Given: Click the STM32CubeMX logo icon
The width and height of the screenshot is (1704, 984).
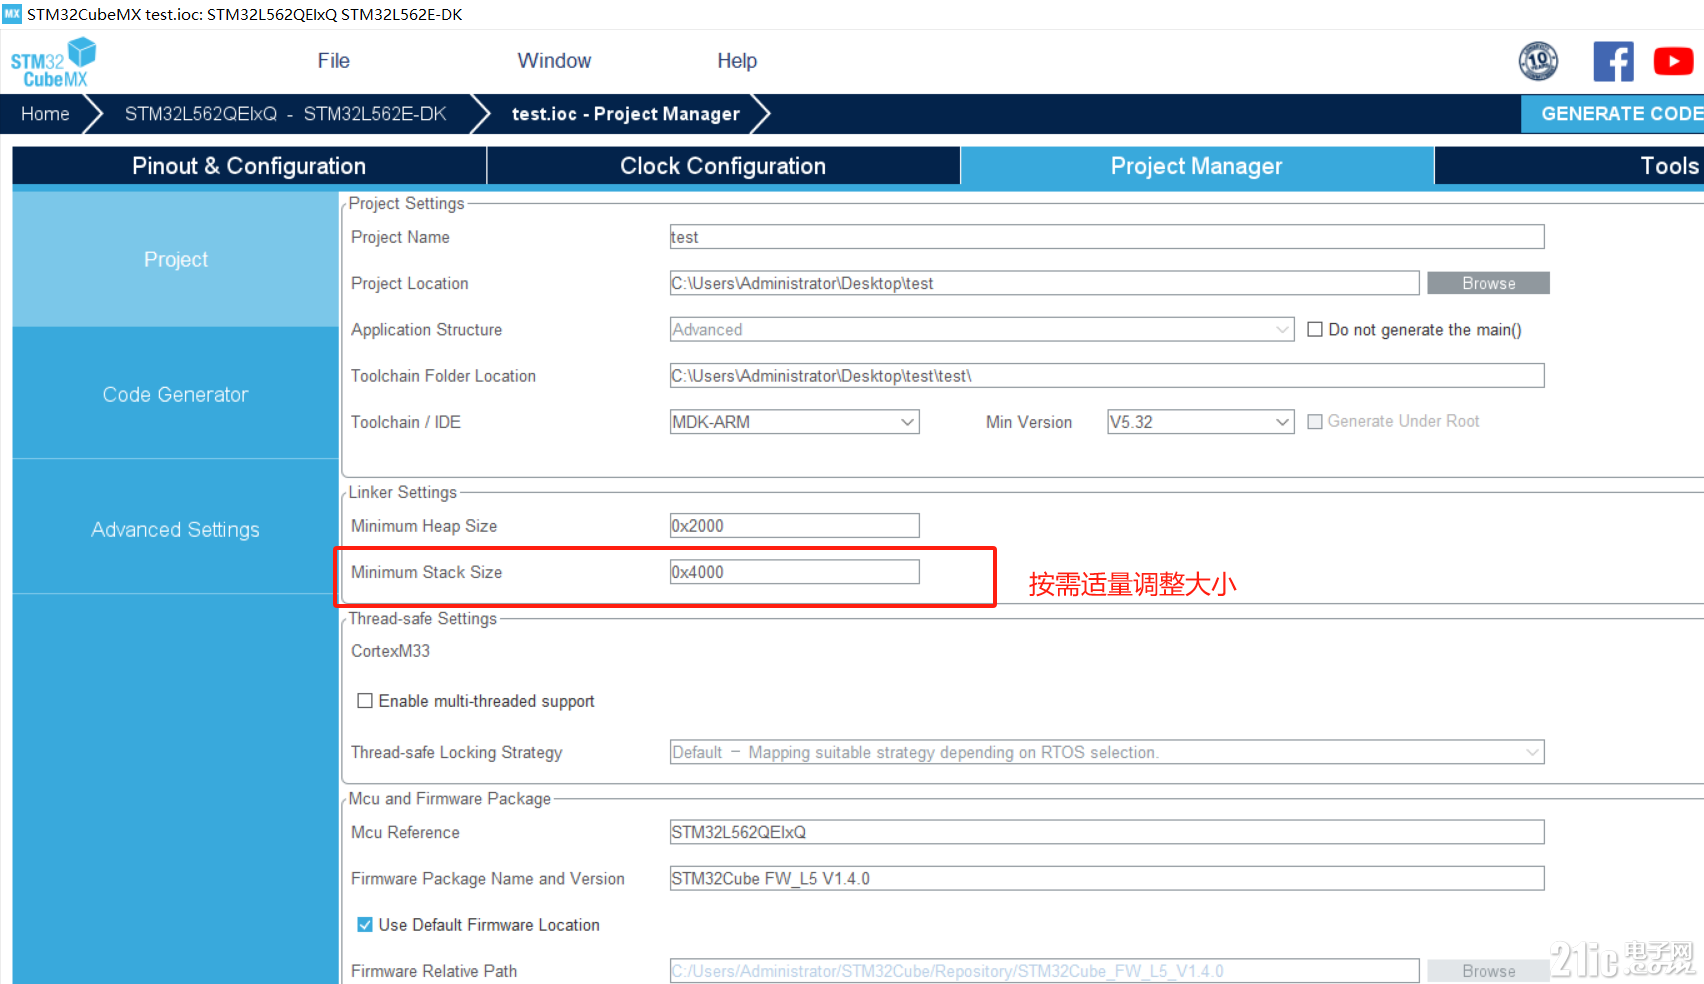Looking at the screenshot, I should [53, 62].
